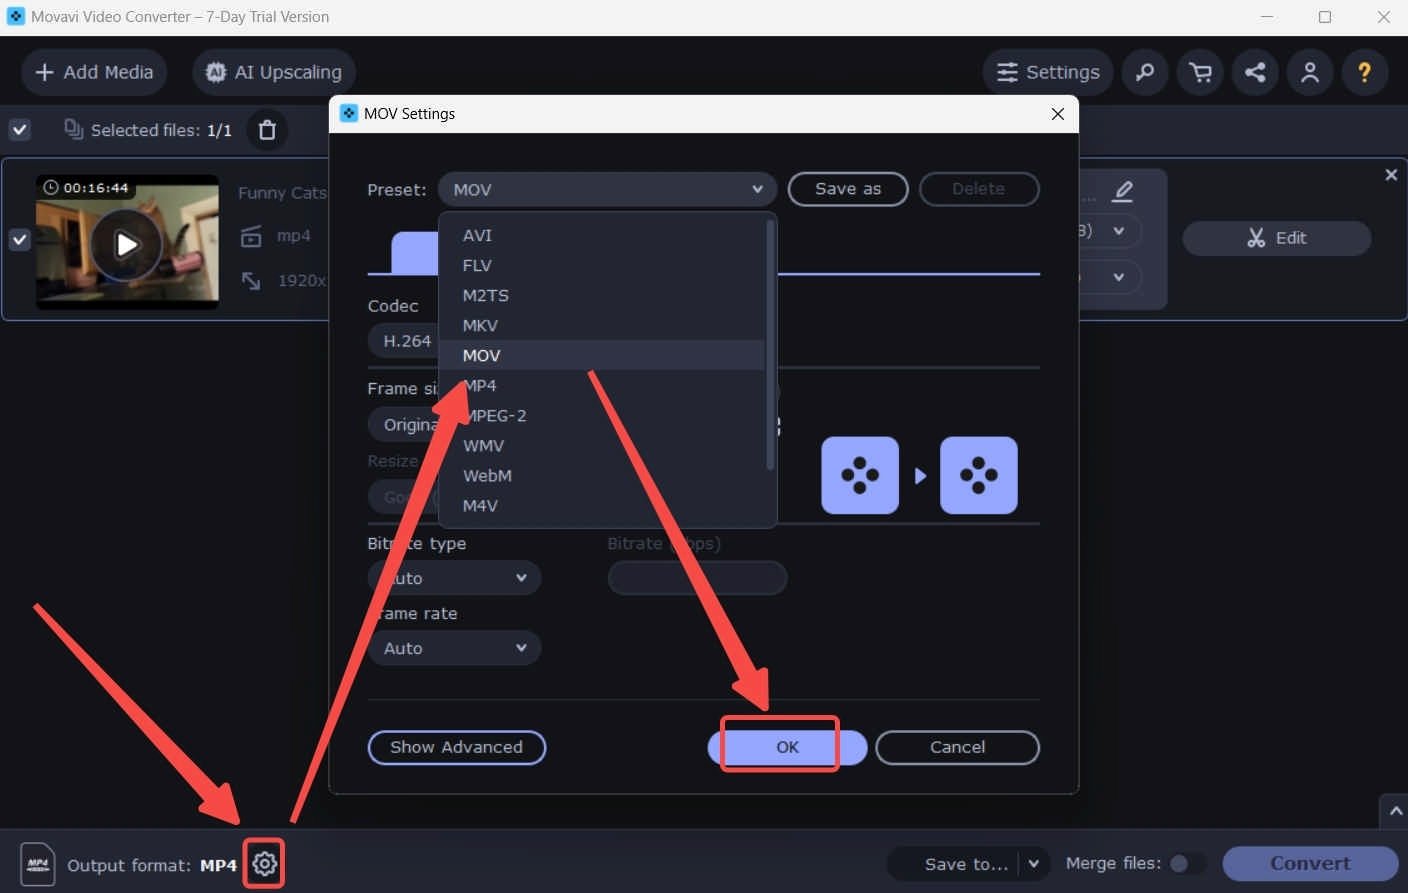The height and width of the screenshot is (893, 1408).
Task: Select AVI from preset list
Action: pos(602,235)
